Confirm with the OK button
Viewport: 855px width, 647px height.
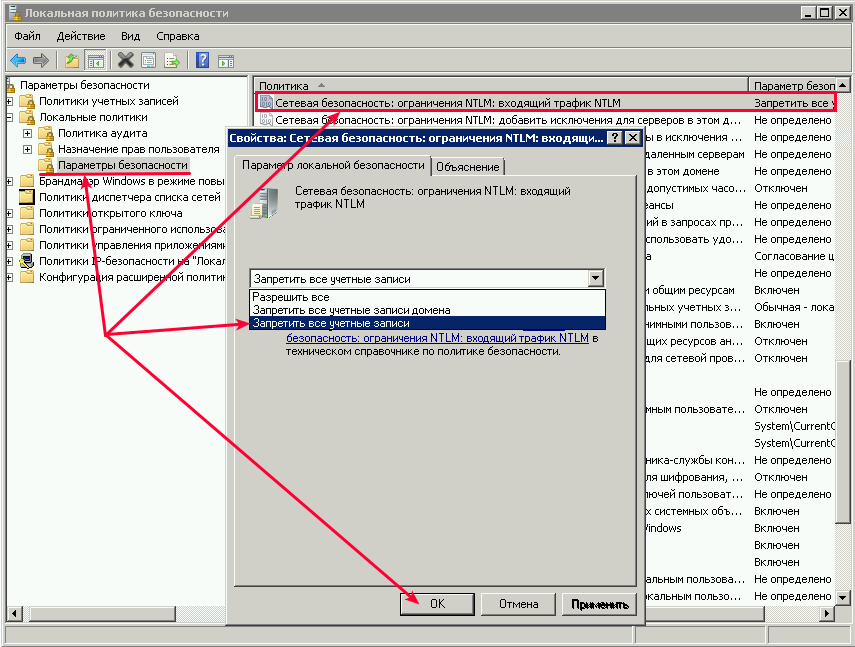click(437, 604)
